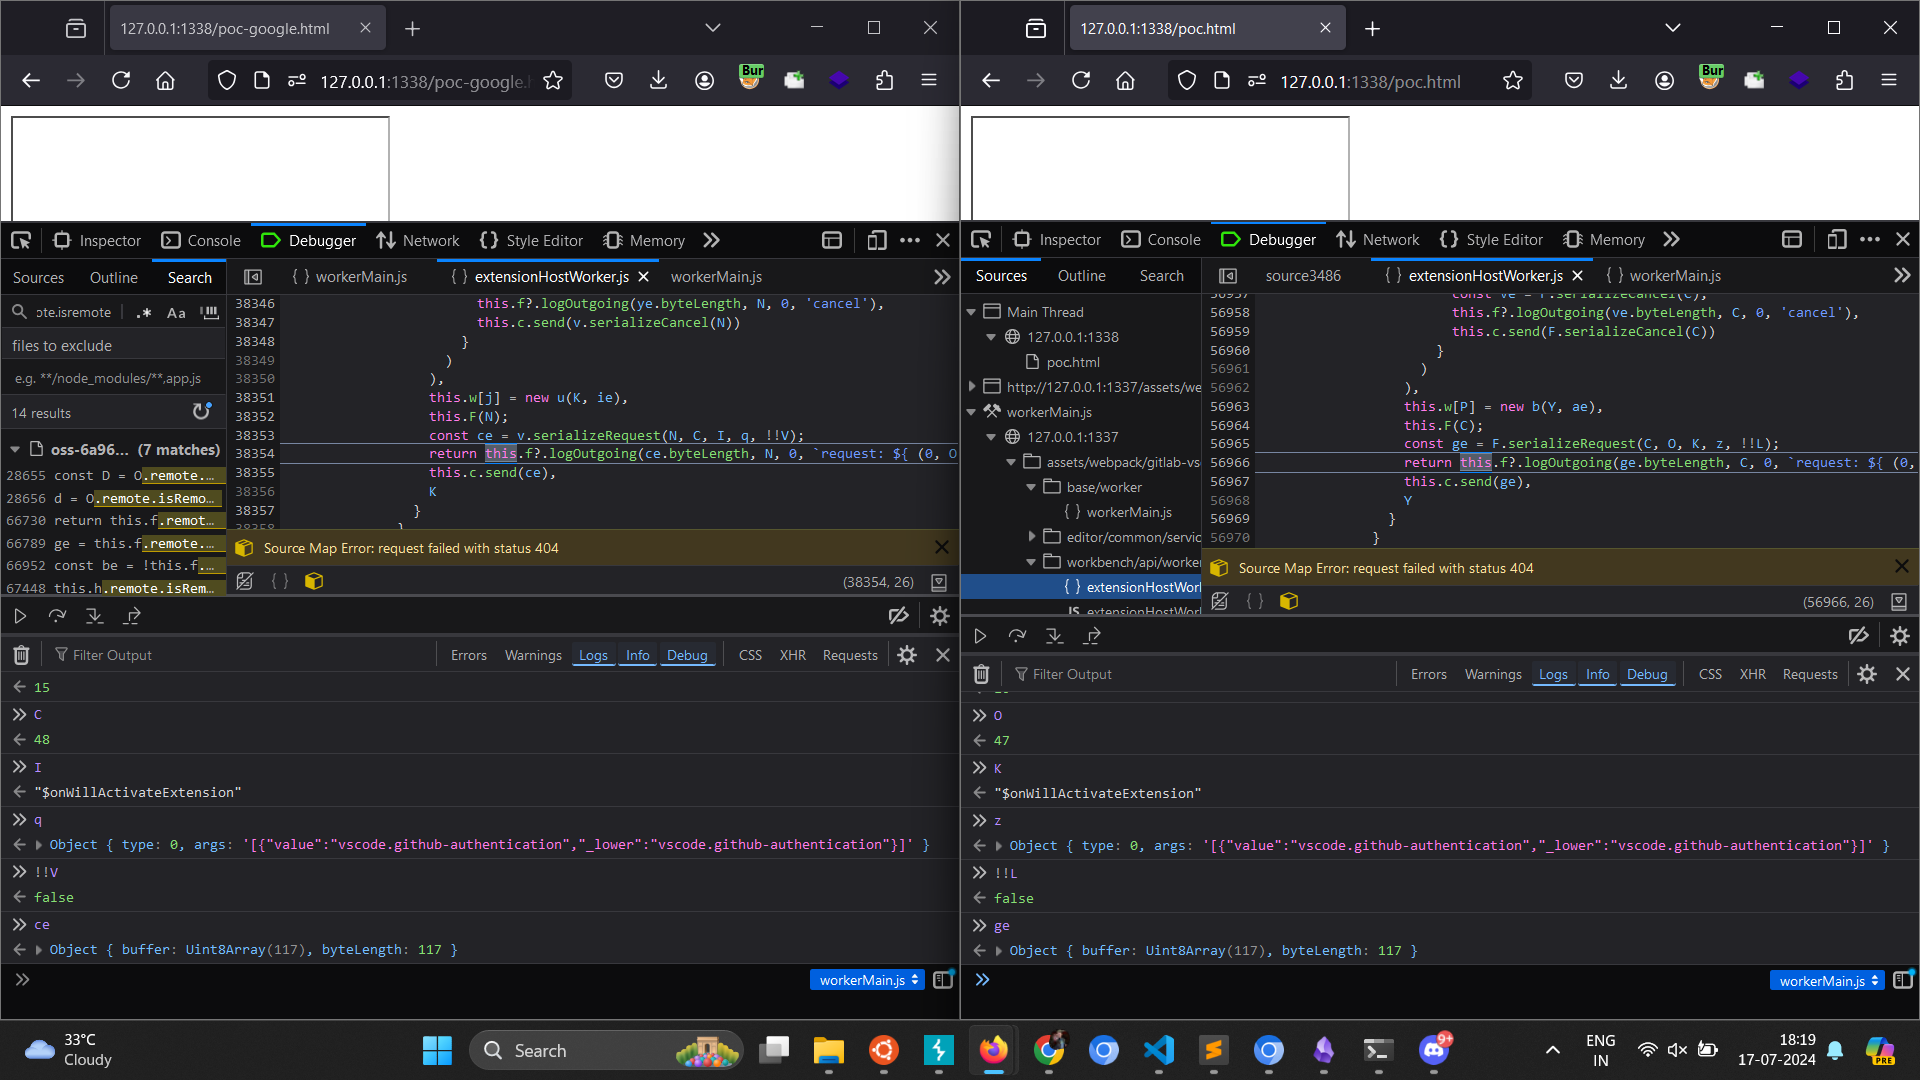The image size is (1920, 1080).
Task: Open Console tab in left devtools
Action: pos(201,240)
